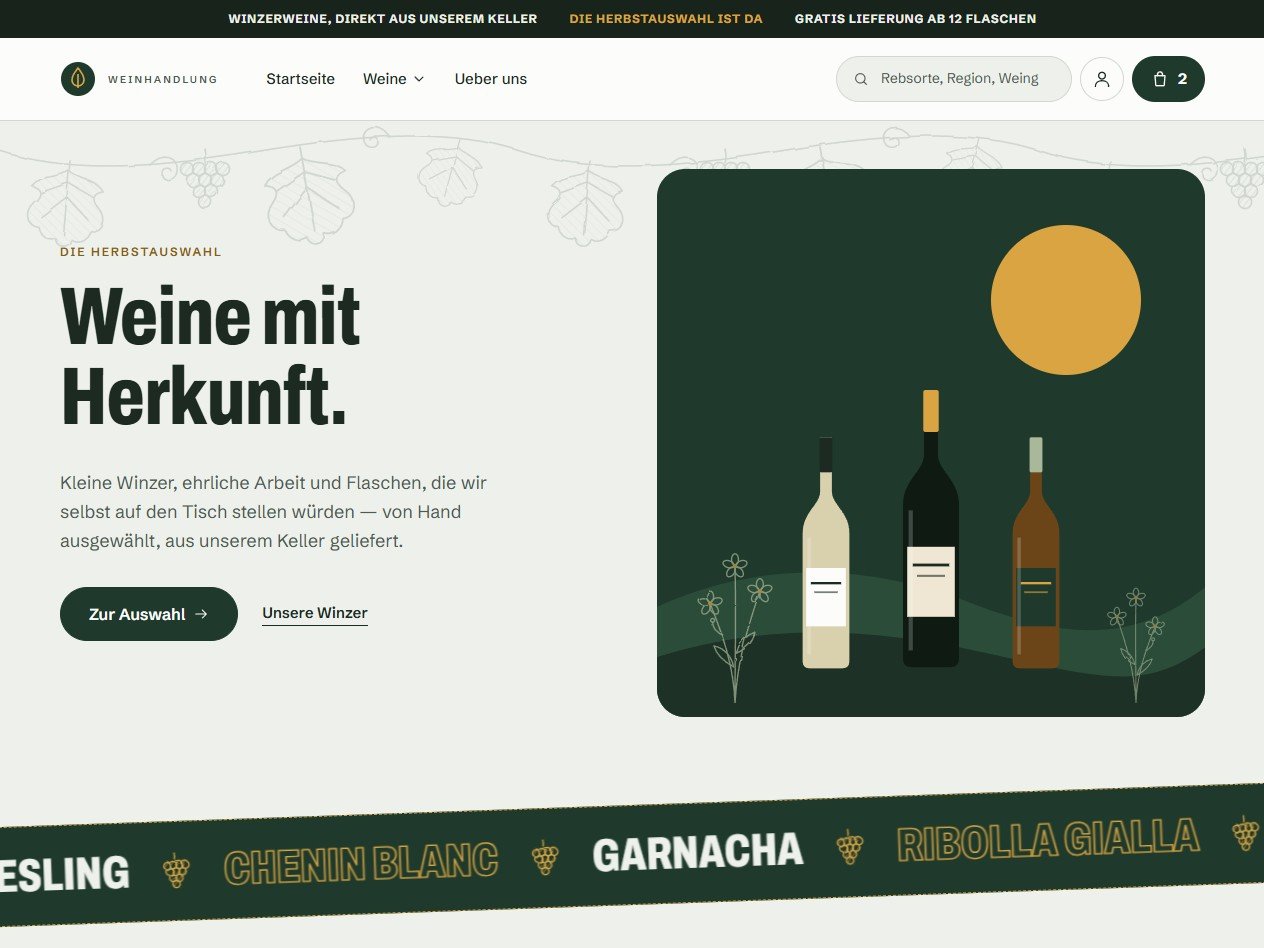Viewport: 1264px width, 948px height.
Task: Click the 'Die Herbstauswahl ist da' announcement
Action: [666, 19]
